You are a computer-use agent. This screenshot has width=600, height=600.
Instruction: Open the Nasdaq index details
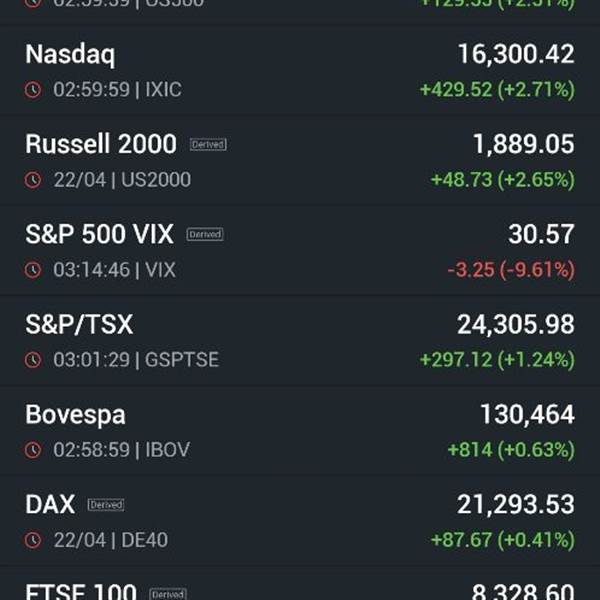click(300, 70)
